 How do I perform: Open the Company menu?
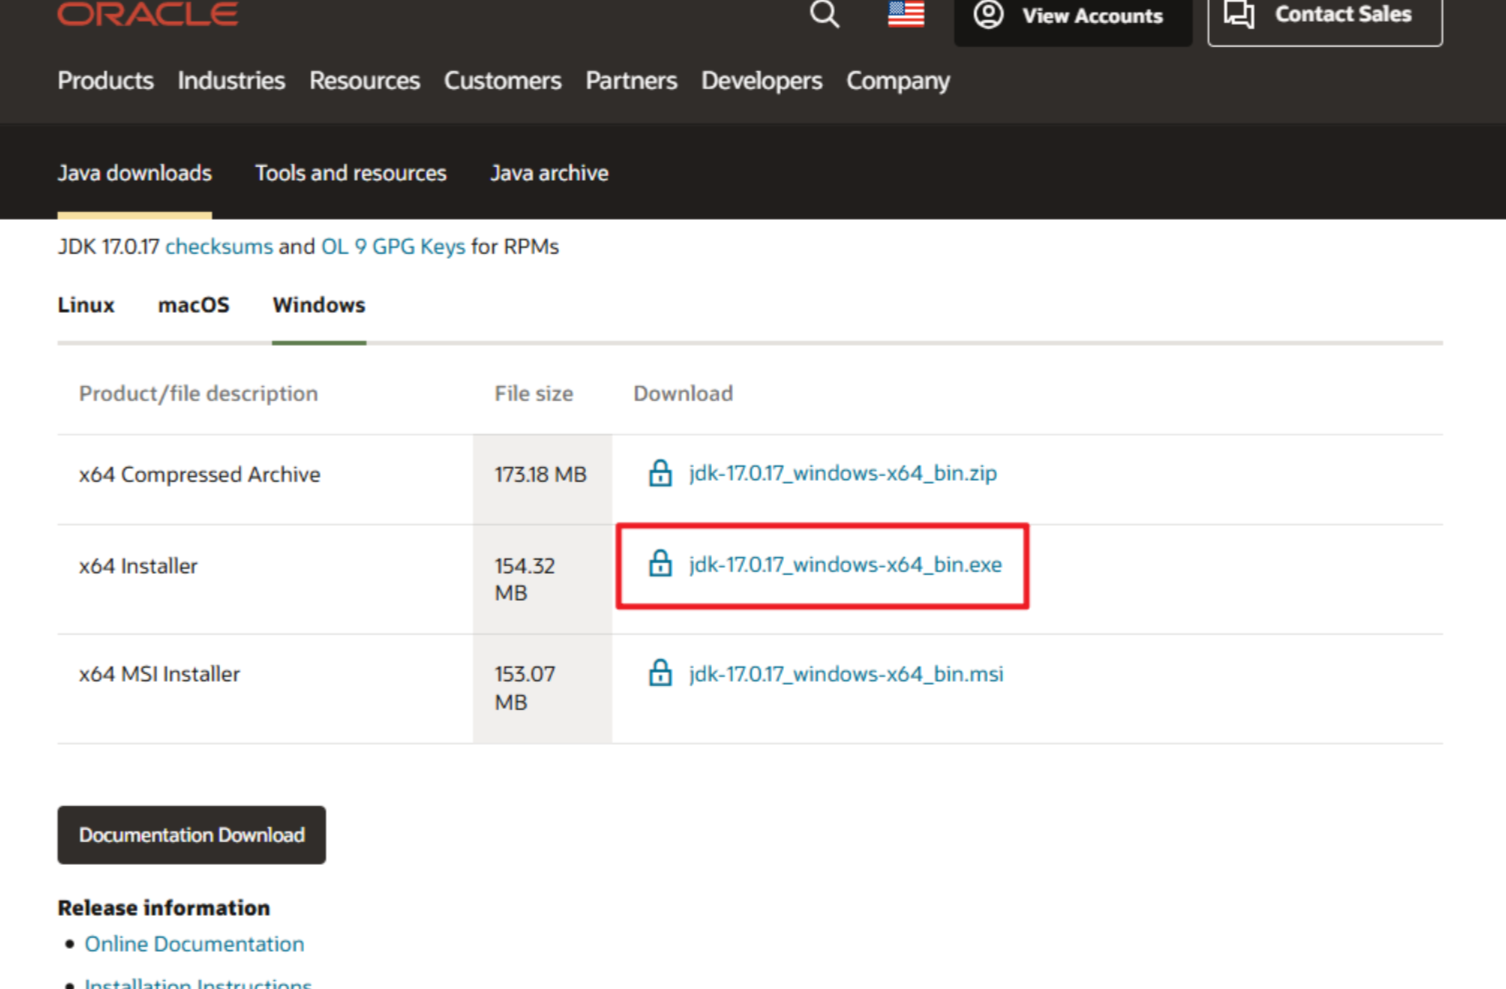coord(898,81)
